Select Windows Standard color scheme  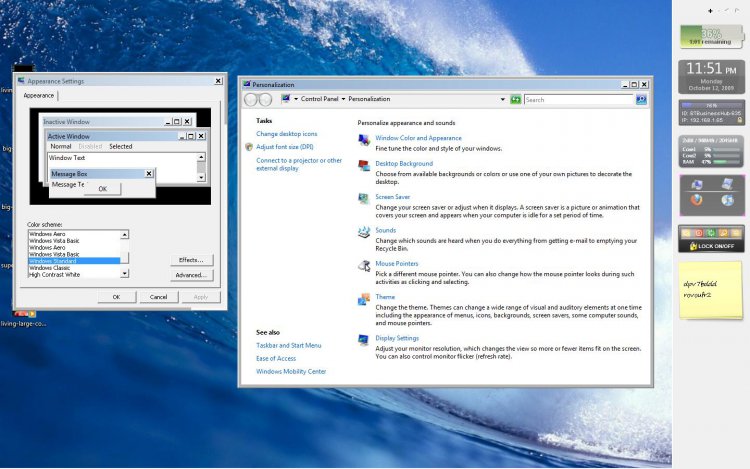pos(74,261)
